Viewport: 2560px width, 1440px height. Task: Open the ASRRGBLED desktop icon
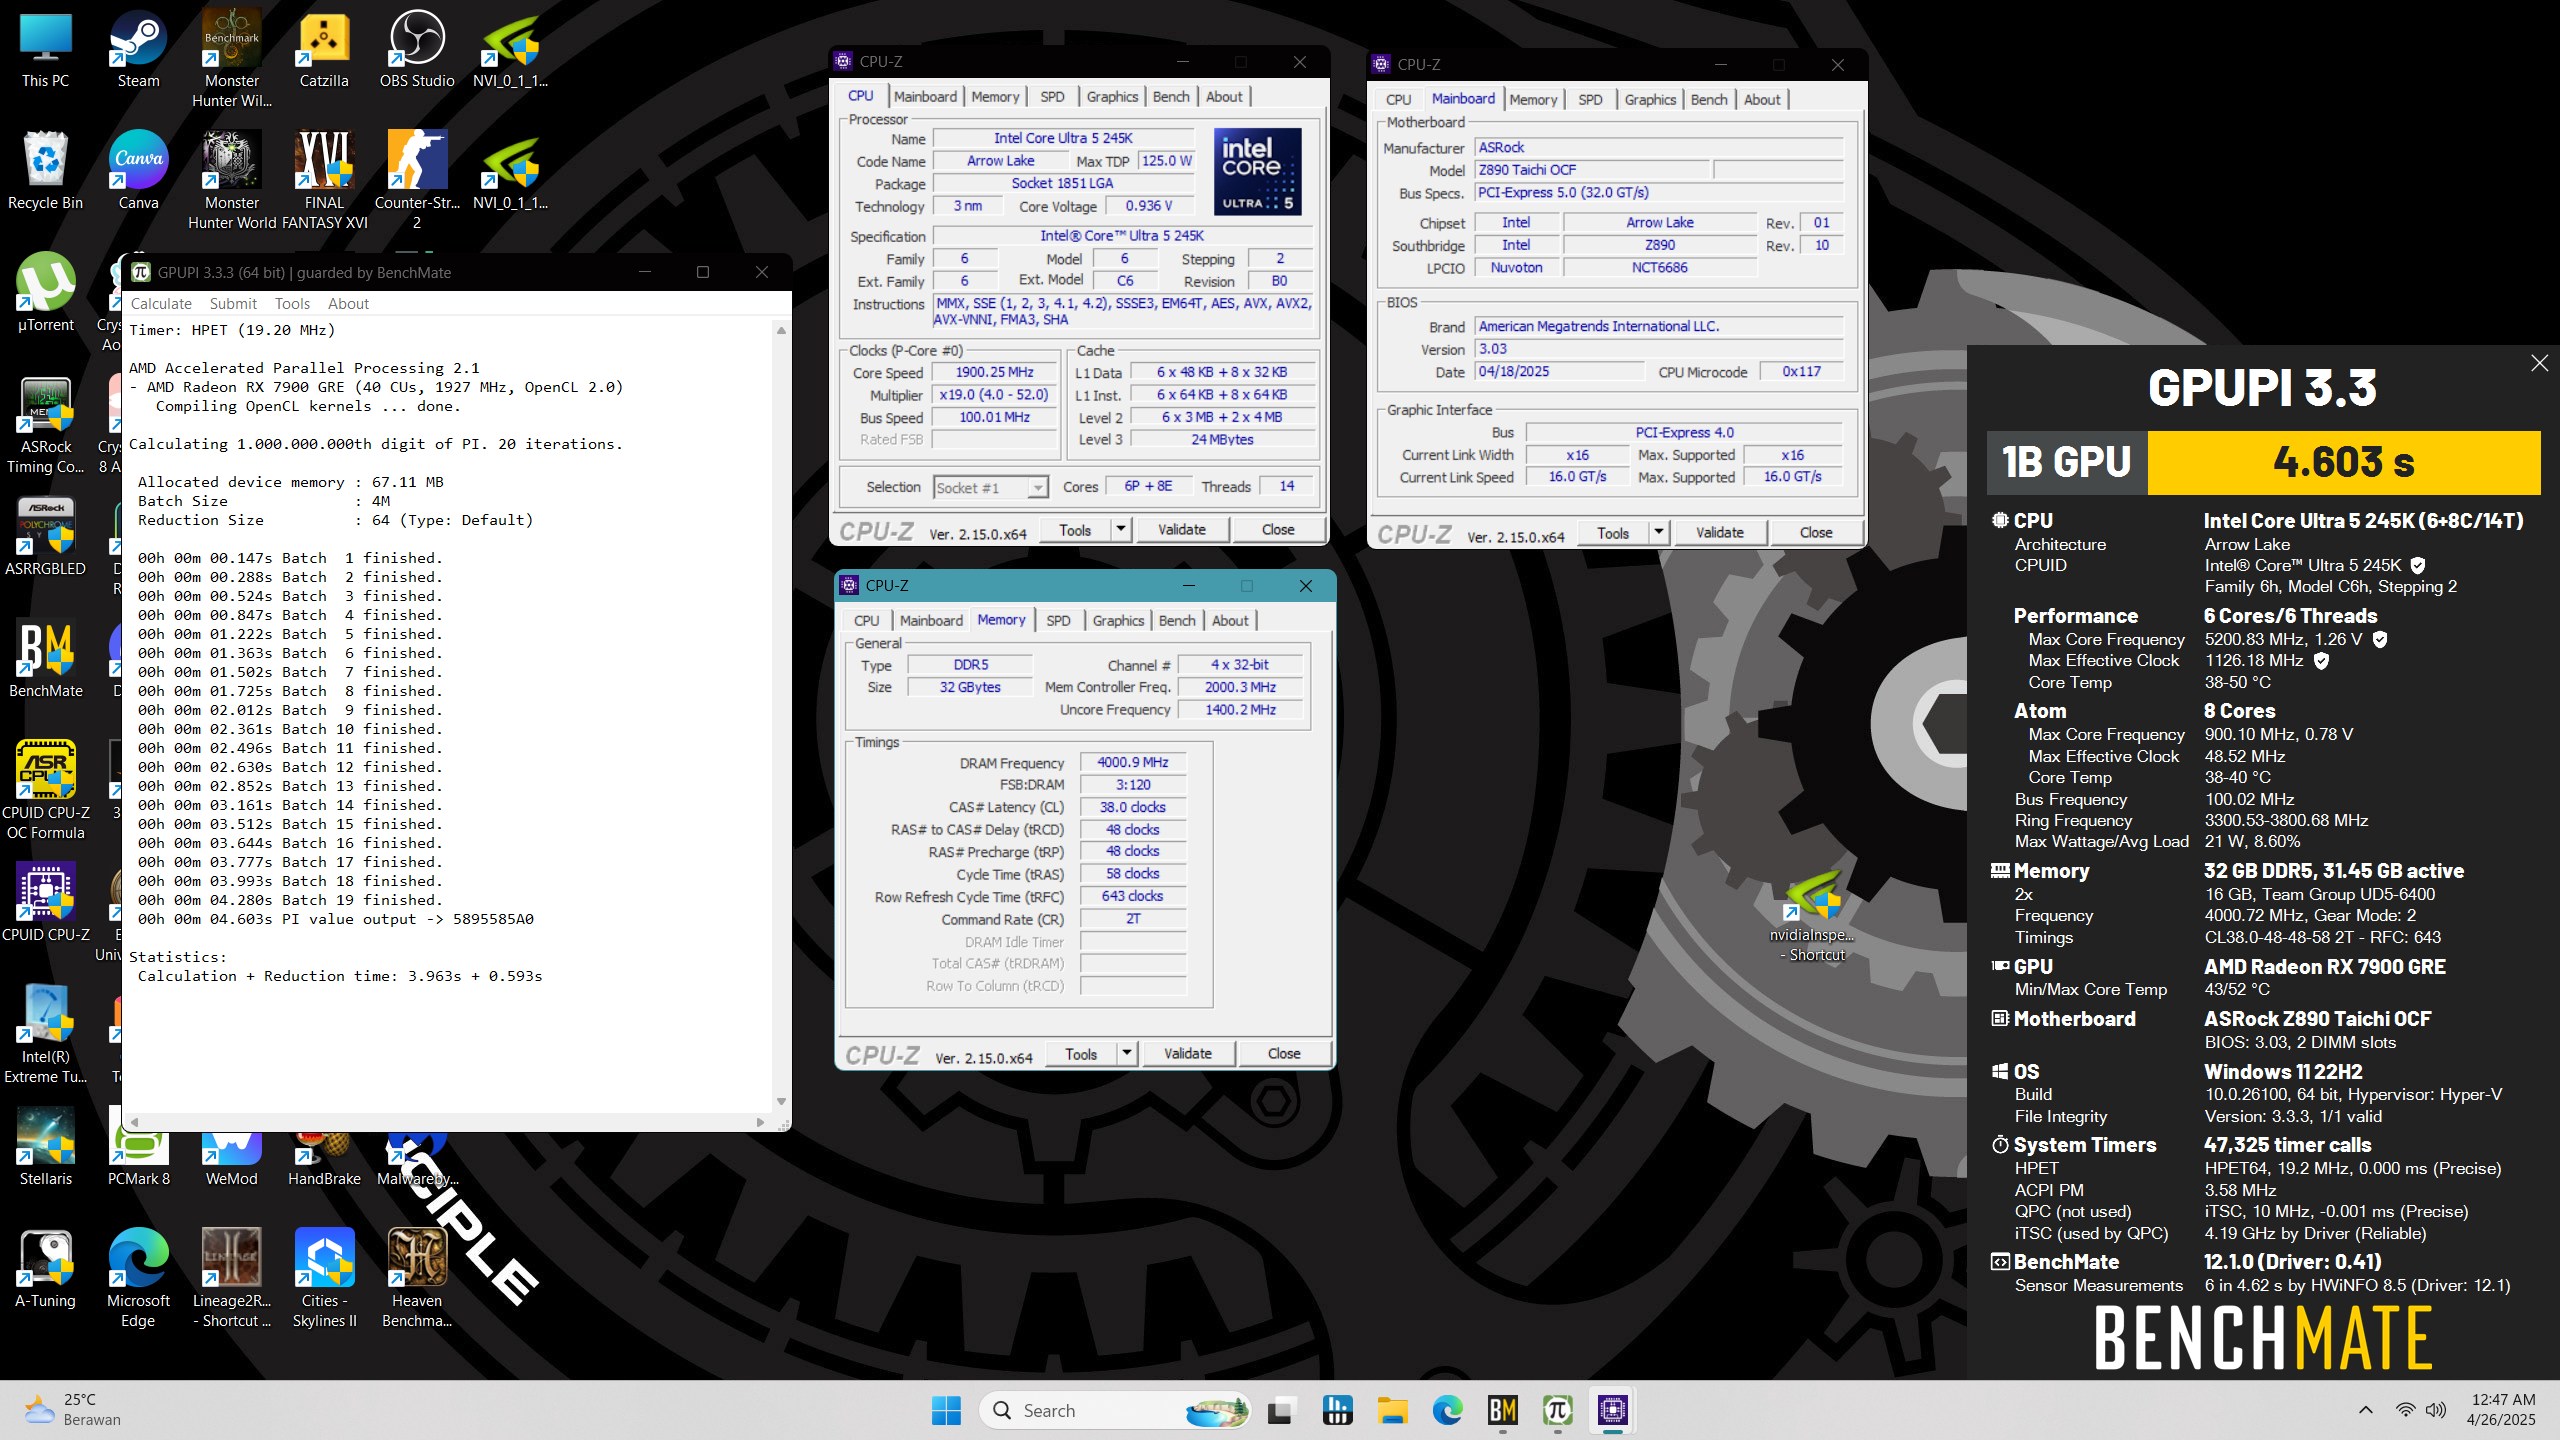45,538
